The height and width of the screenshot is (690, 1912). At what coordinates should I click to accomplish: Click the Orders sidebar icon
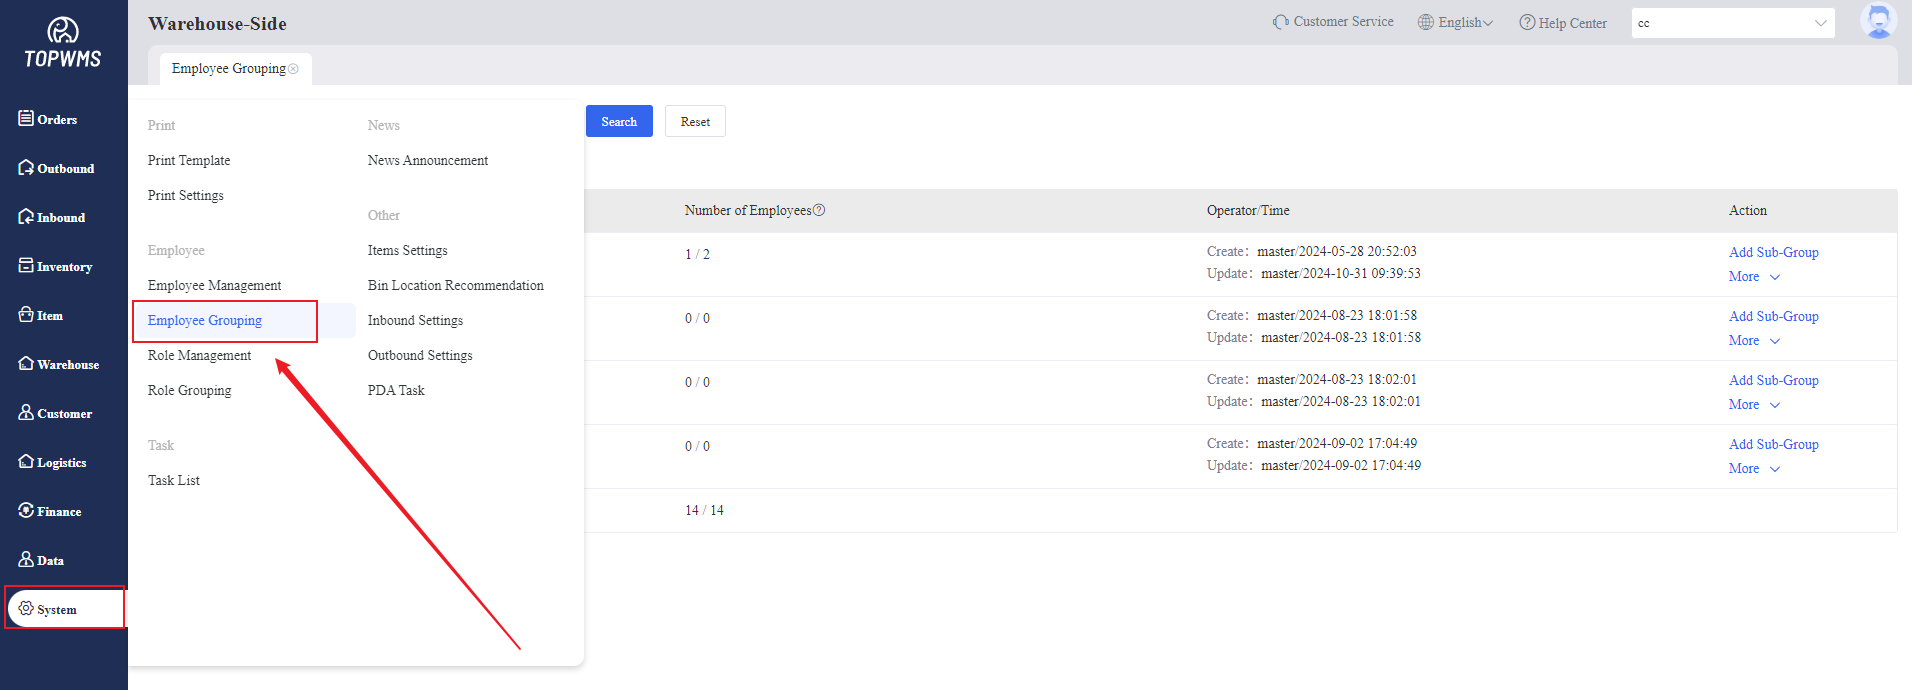click(x=26, y=119)
